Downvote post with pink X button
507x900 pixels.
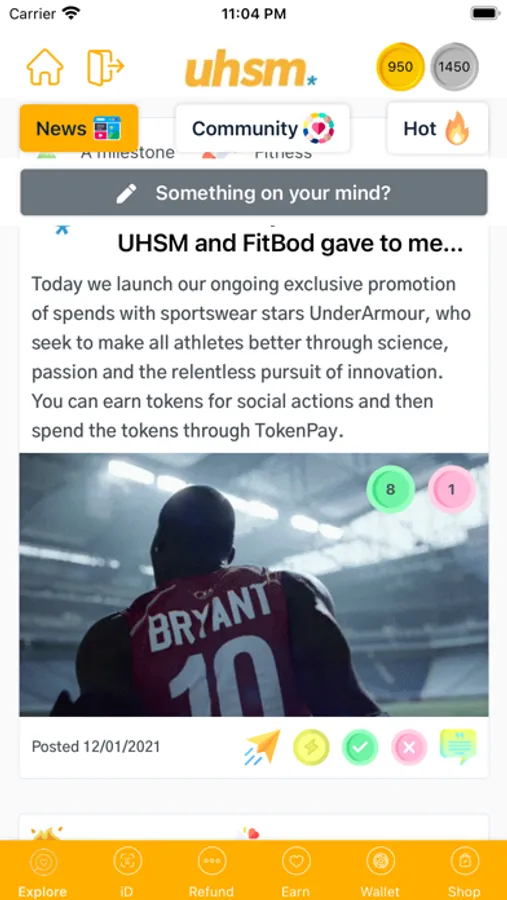point(409,747)
